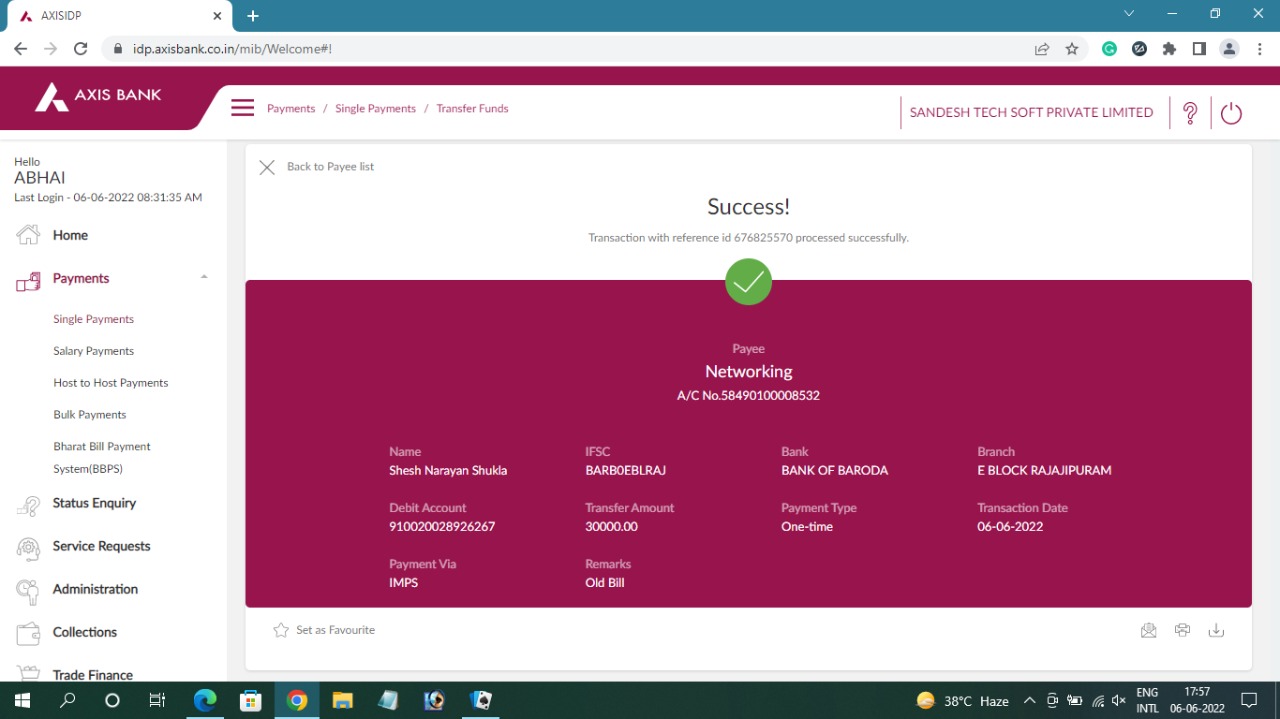Image resolution: width=1280 pixels, height=719 pixels.
Task: Click debit account 910020028926267
Action: (x=442, y=527)
